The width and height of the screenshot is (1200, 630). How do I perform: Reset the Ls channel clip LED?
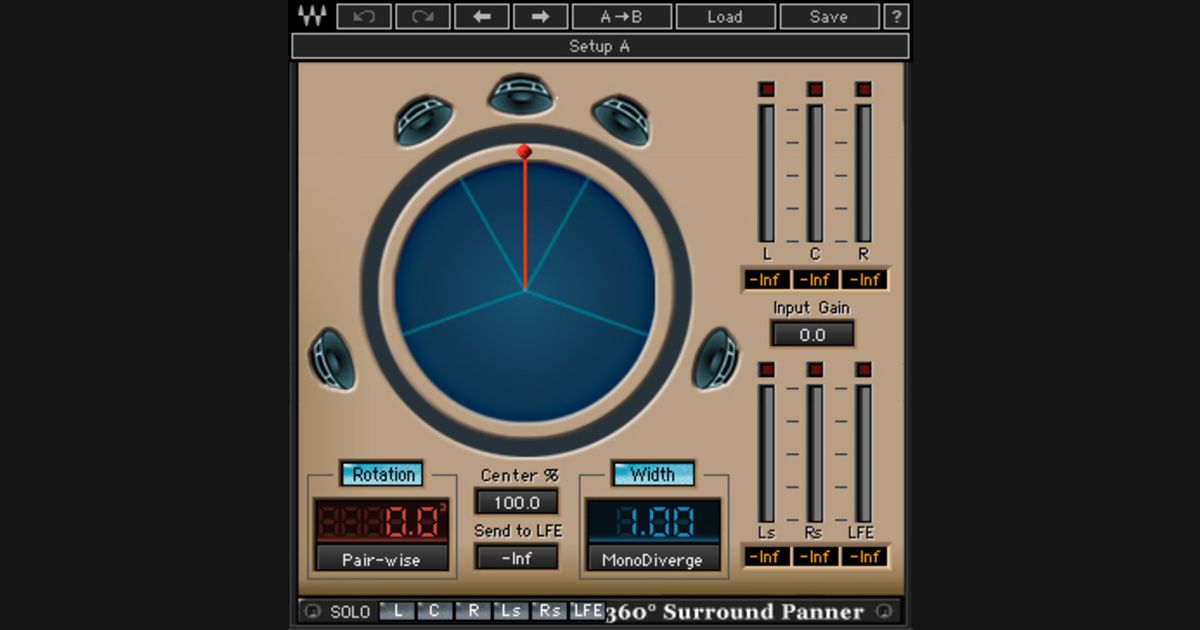767,369
